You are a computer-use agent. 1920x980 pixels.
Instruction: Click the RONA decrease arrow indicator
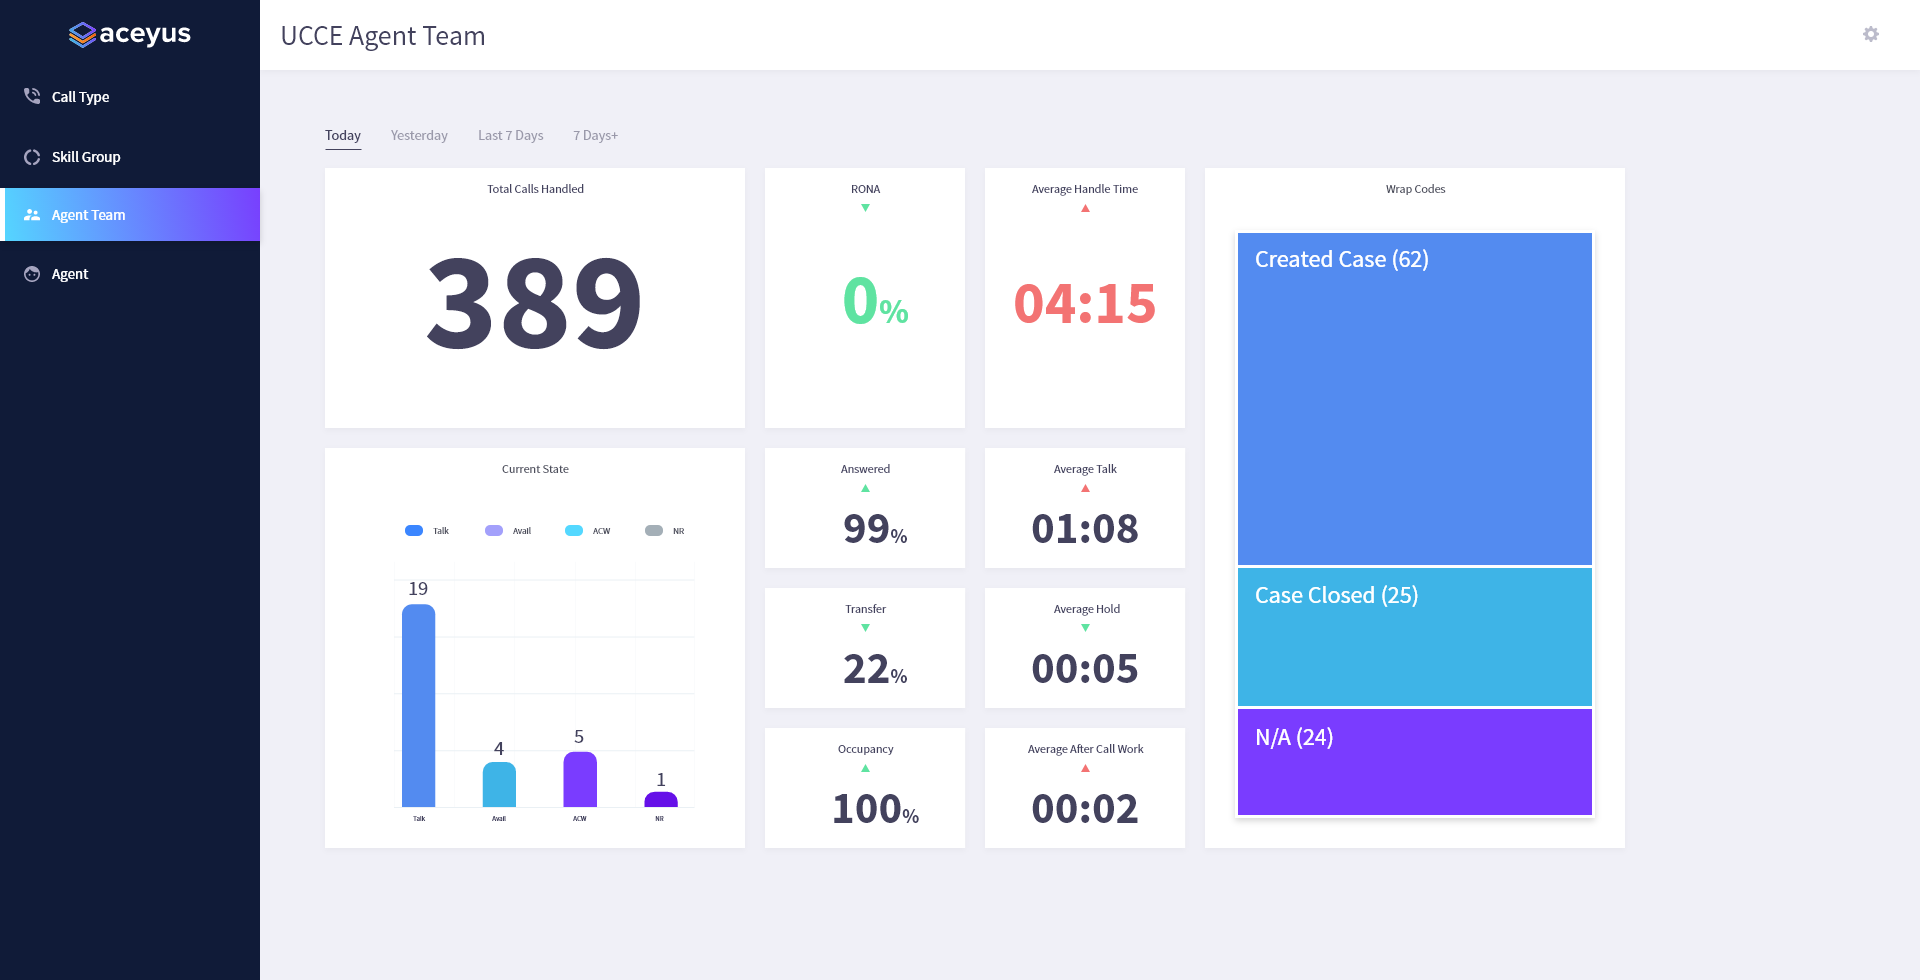(x=864, y=207)
